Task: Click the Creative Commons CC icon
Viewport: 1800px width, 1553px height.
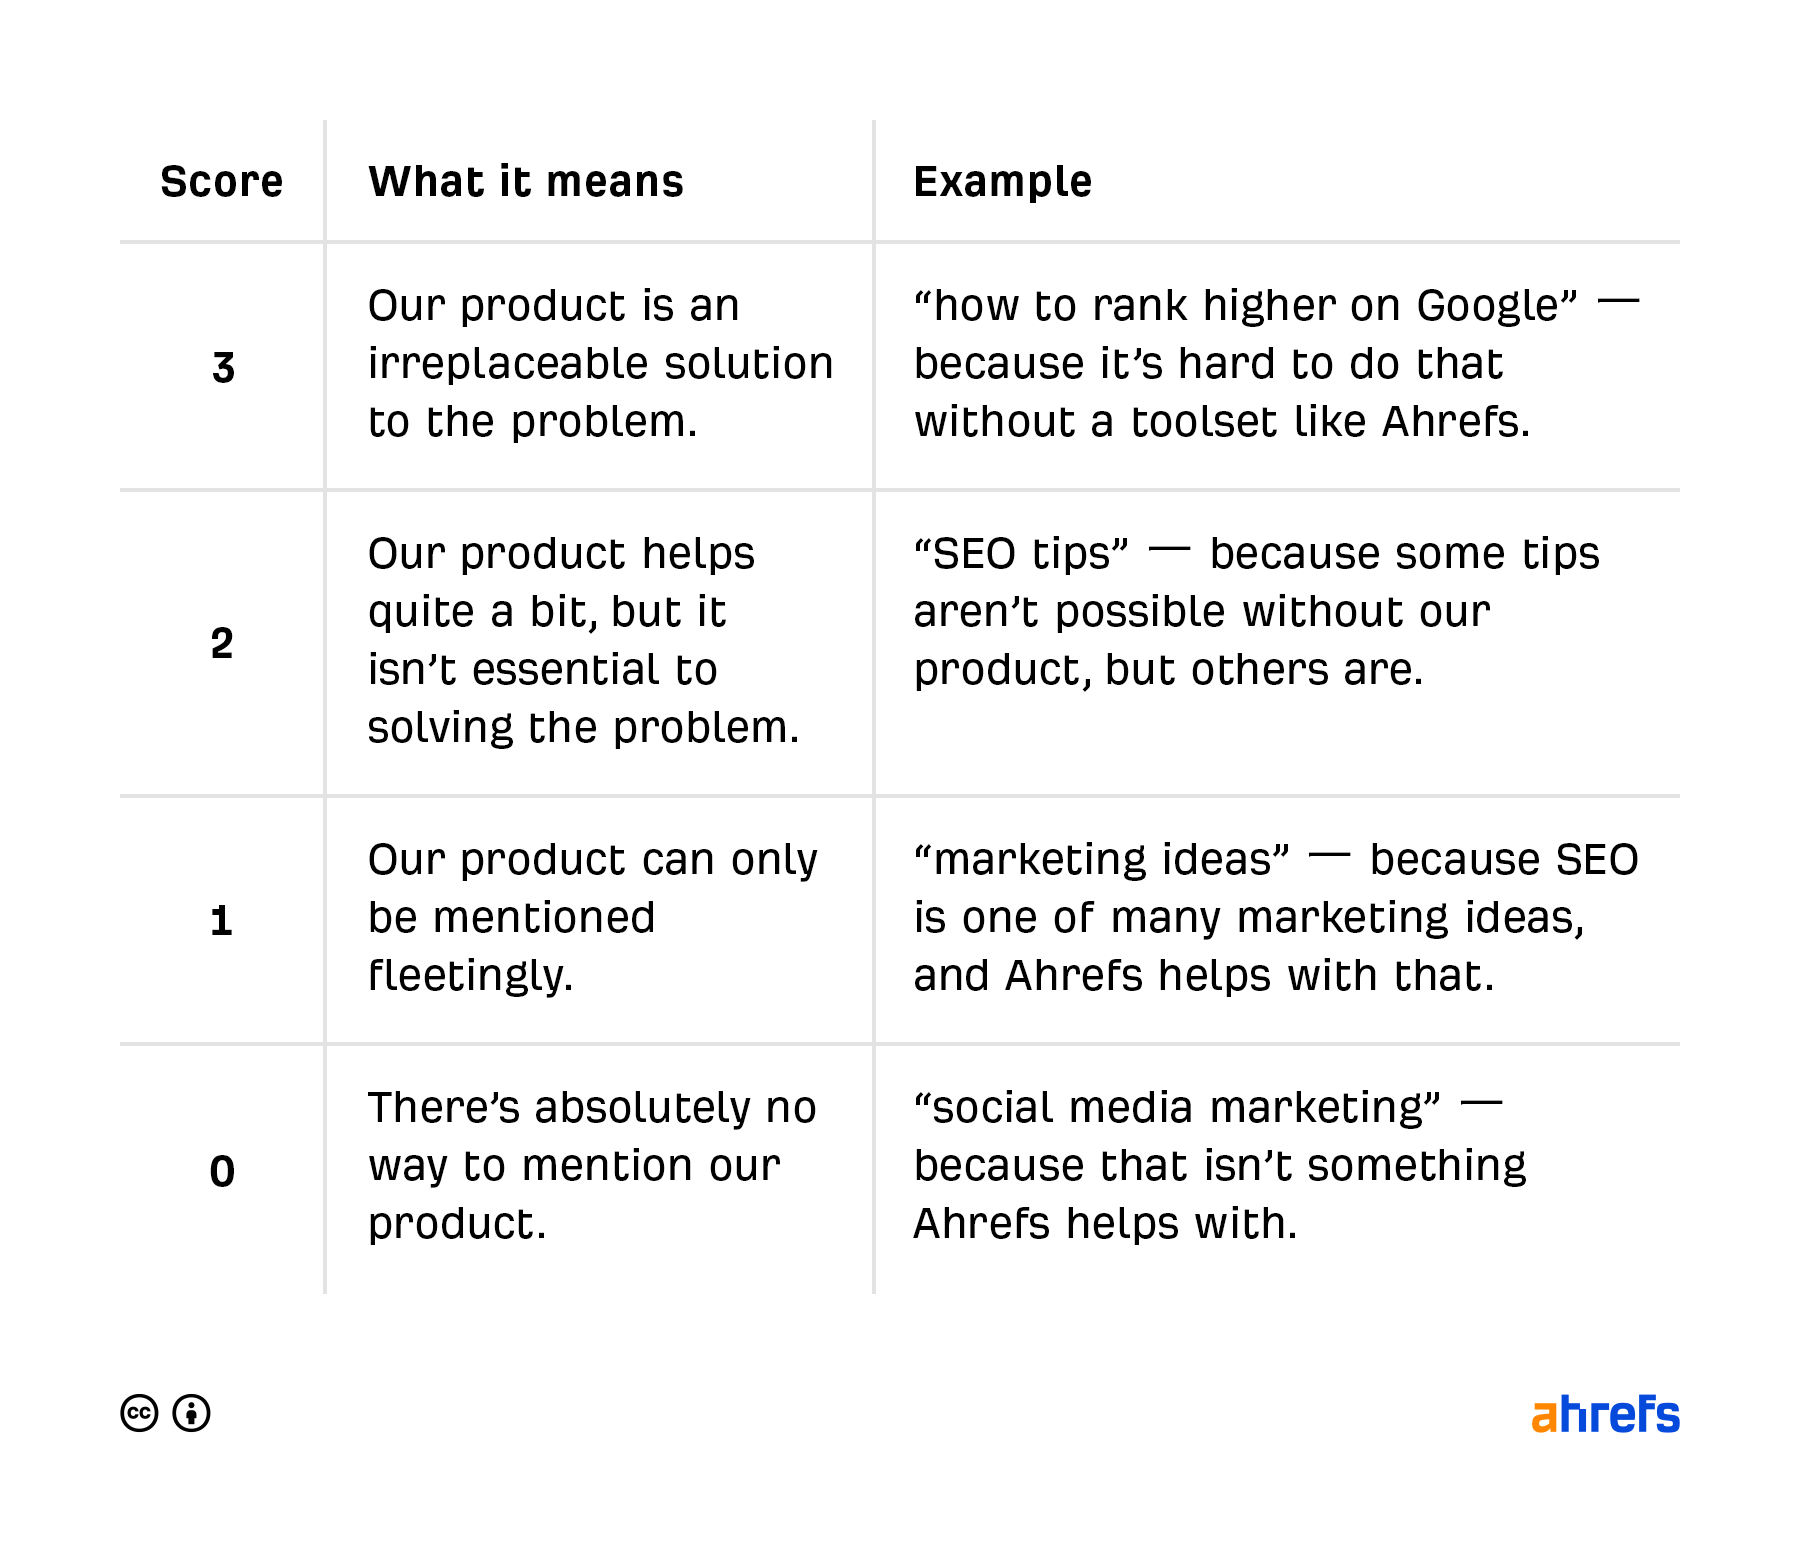Action: click(x=139, y=1413)
